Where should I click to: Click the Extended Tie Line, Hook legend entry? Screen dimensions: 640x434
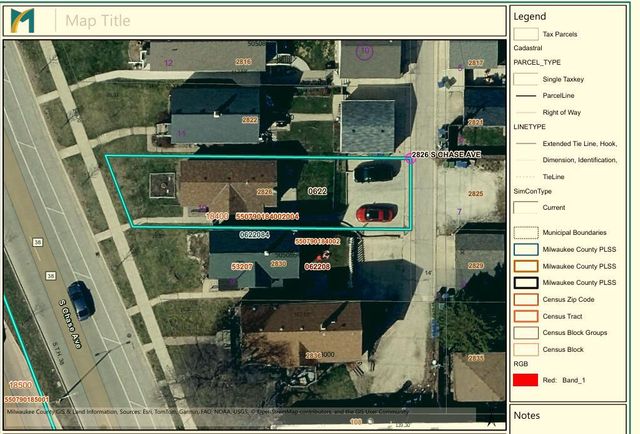(580, 144)
